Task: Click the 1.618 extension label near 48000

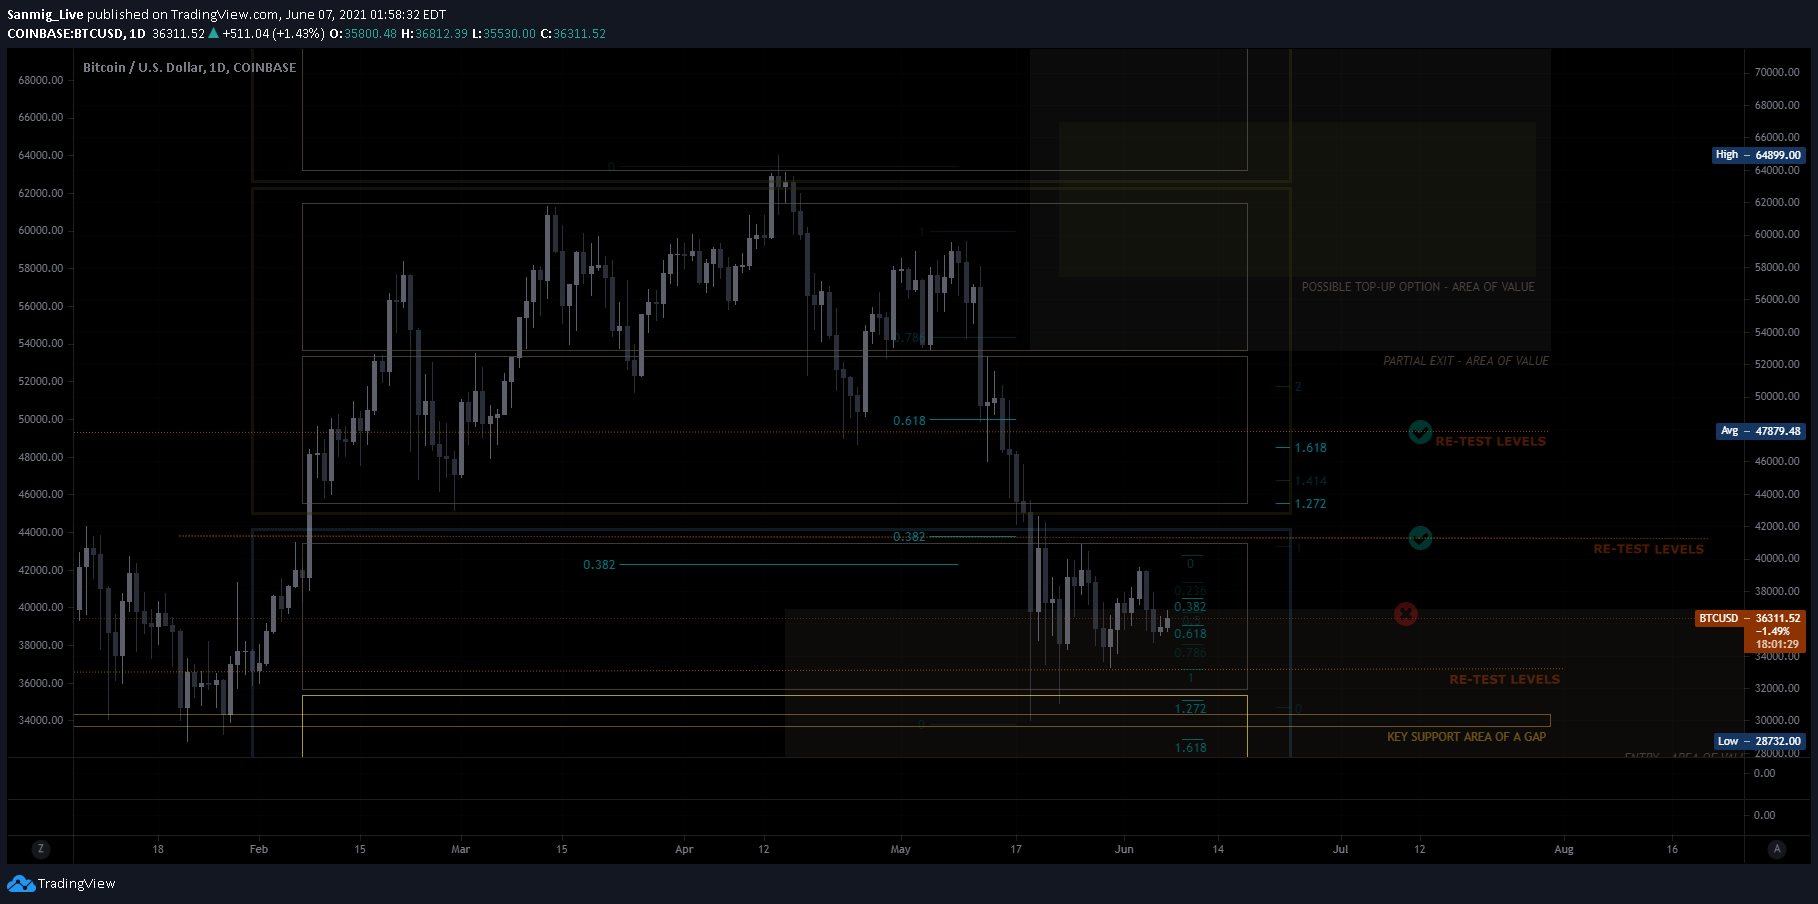Action: 1310,448
